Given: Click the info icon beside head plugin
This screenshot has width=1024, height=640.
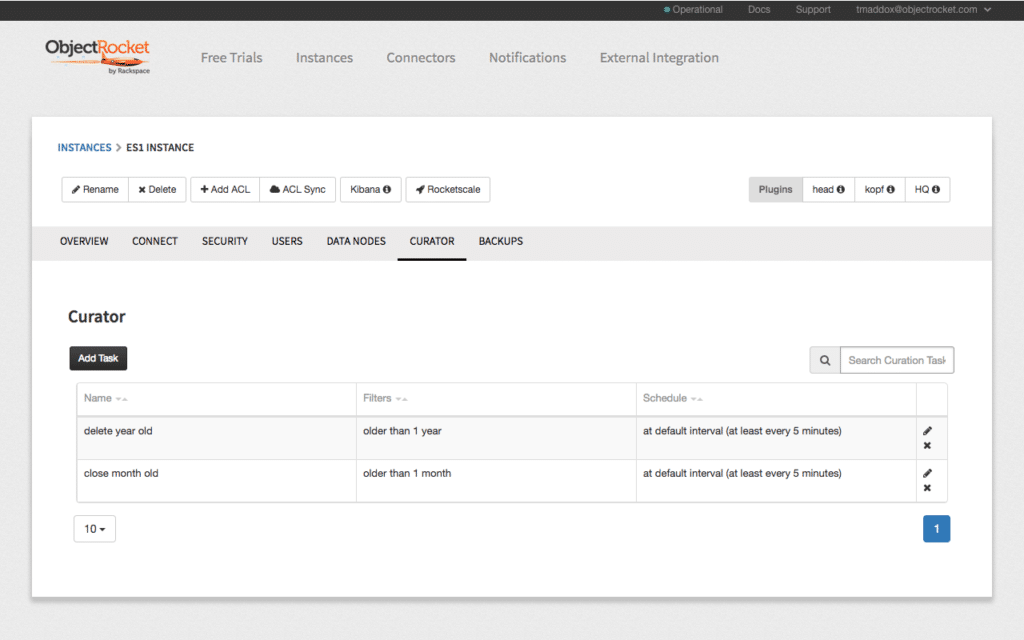Looking at the screenshot, I should (841, 189).
